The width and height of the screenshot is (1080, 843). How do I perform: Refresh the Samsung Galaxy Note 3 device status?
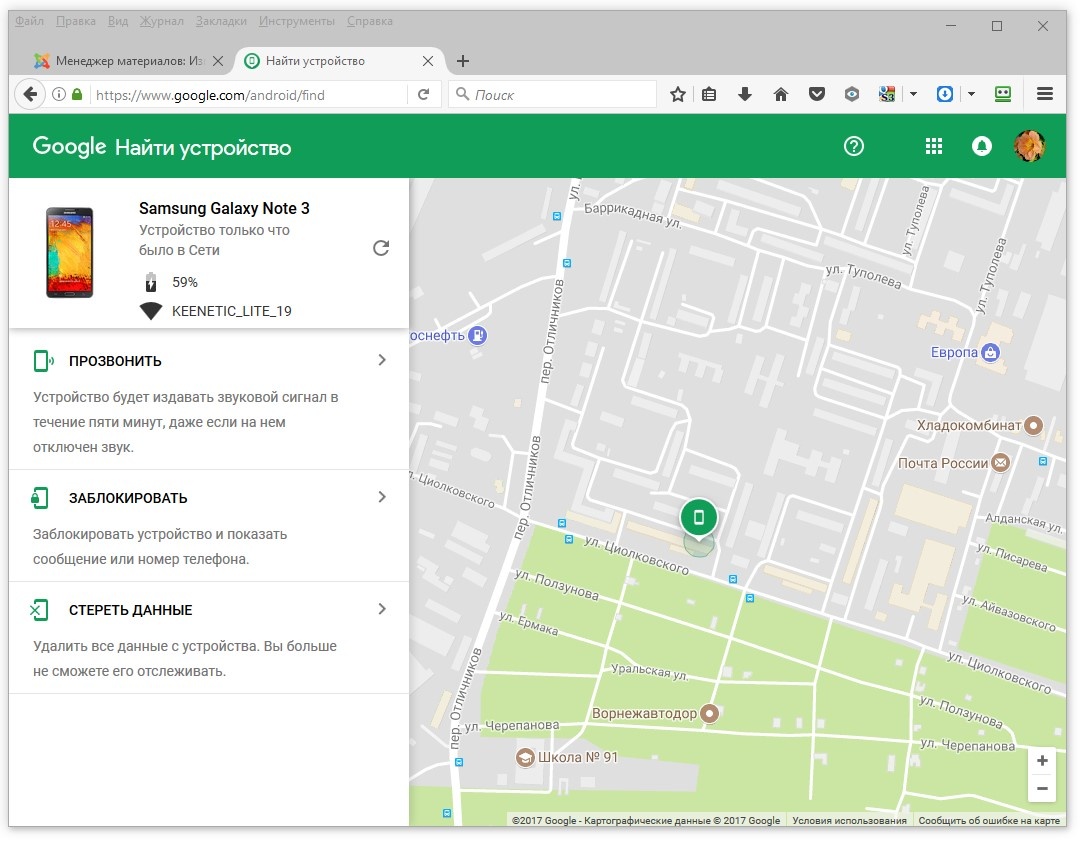381,248
